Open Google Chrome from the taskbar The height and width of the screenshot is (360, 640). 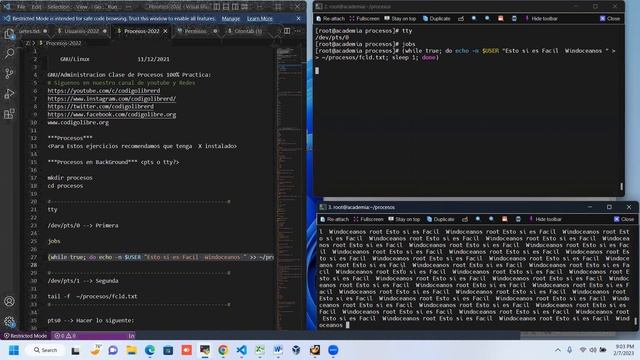pos(223,350)
